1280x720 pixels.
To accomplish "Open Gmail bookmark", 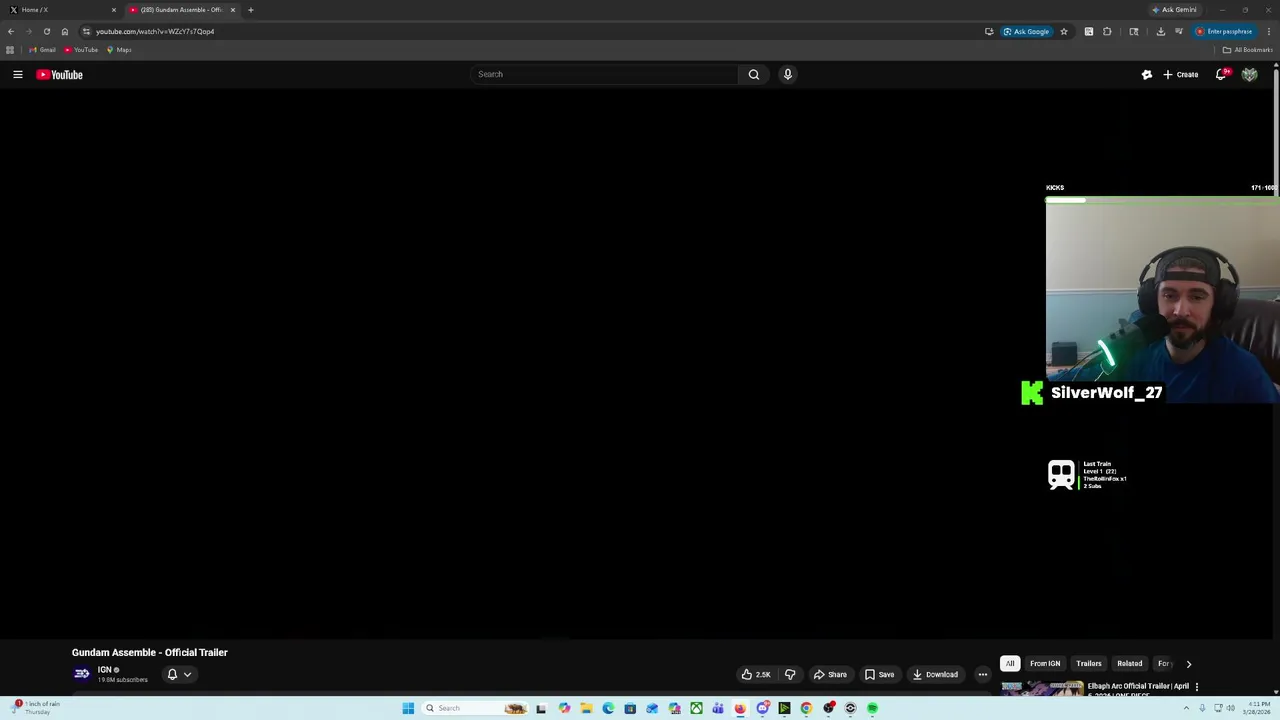I will tap(42, 50).
